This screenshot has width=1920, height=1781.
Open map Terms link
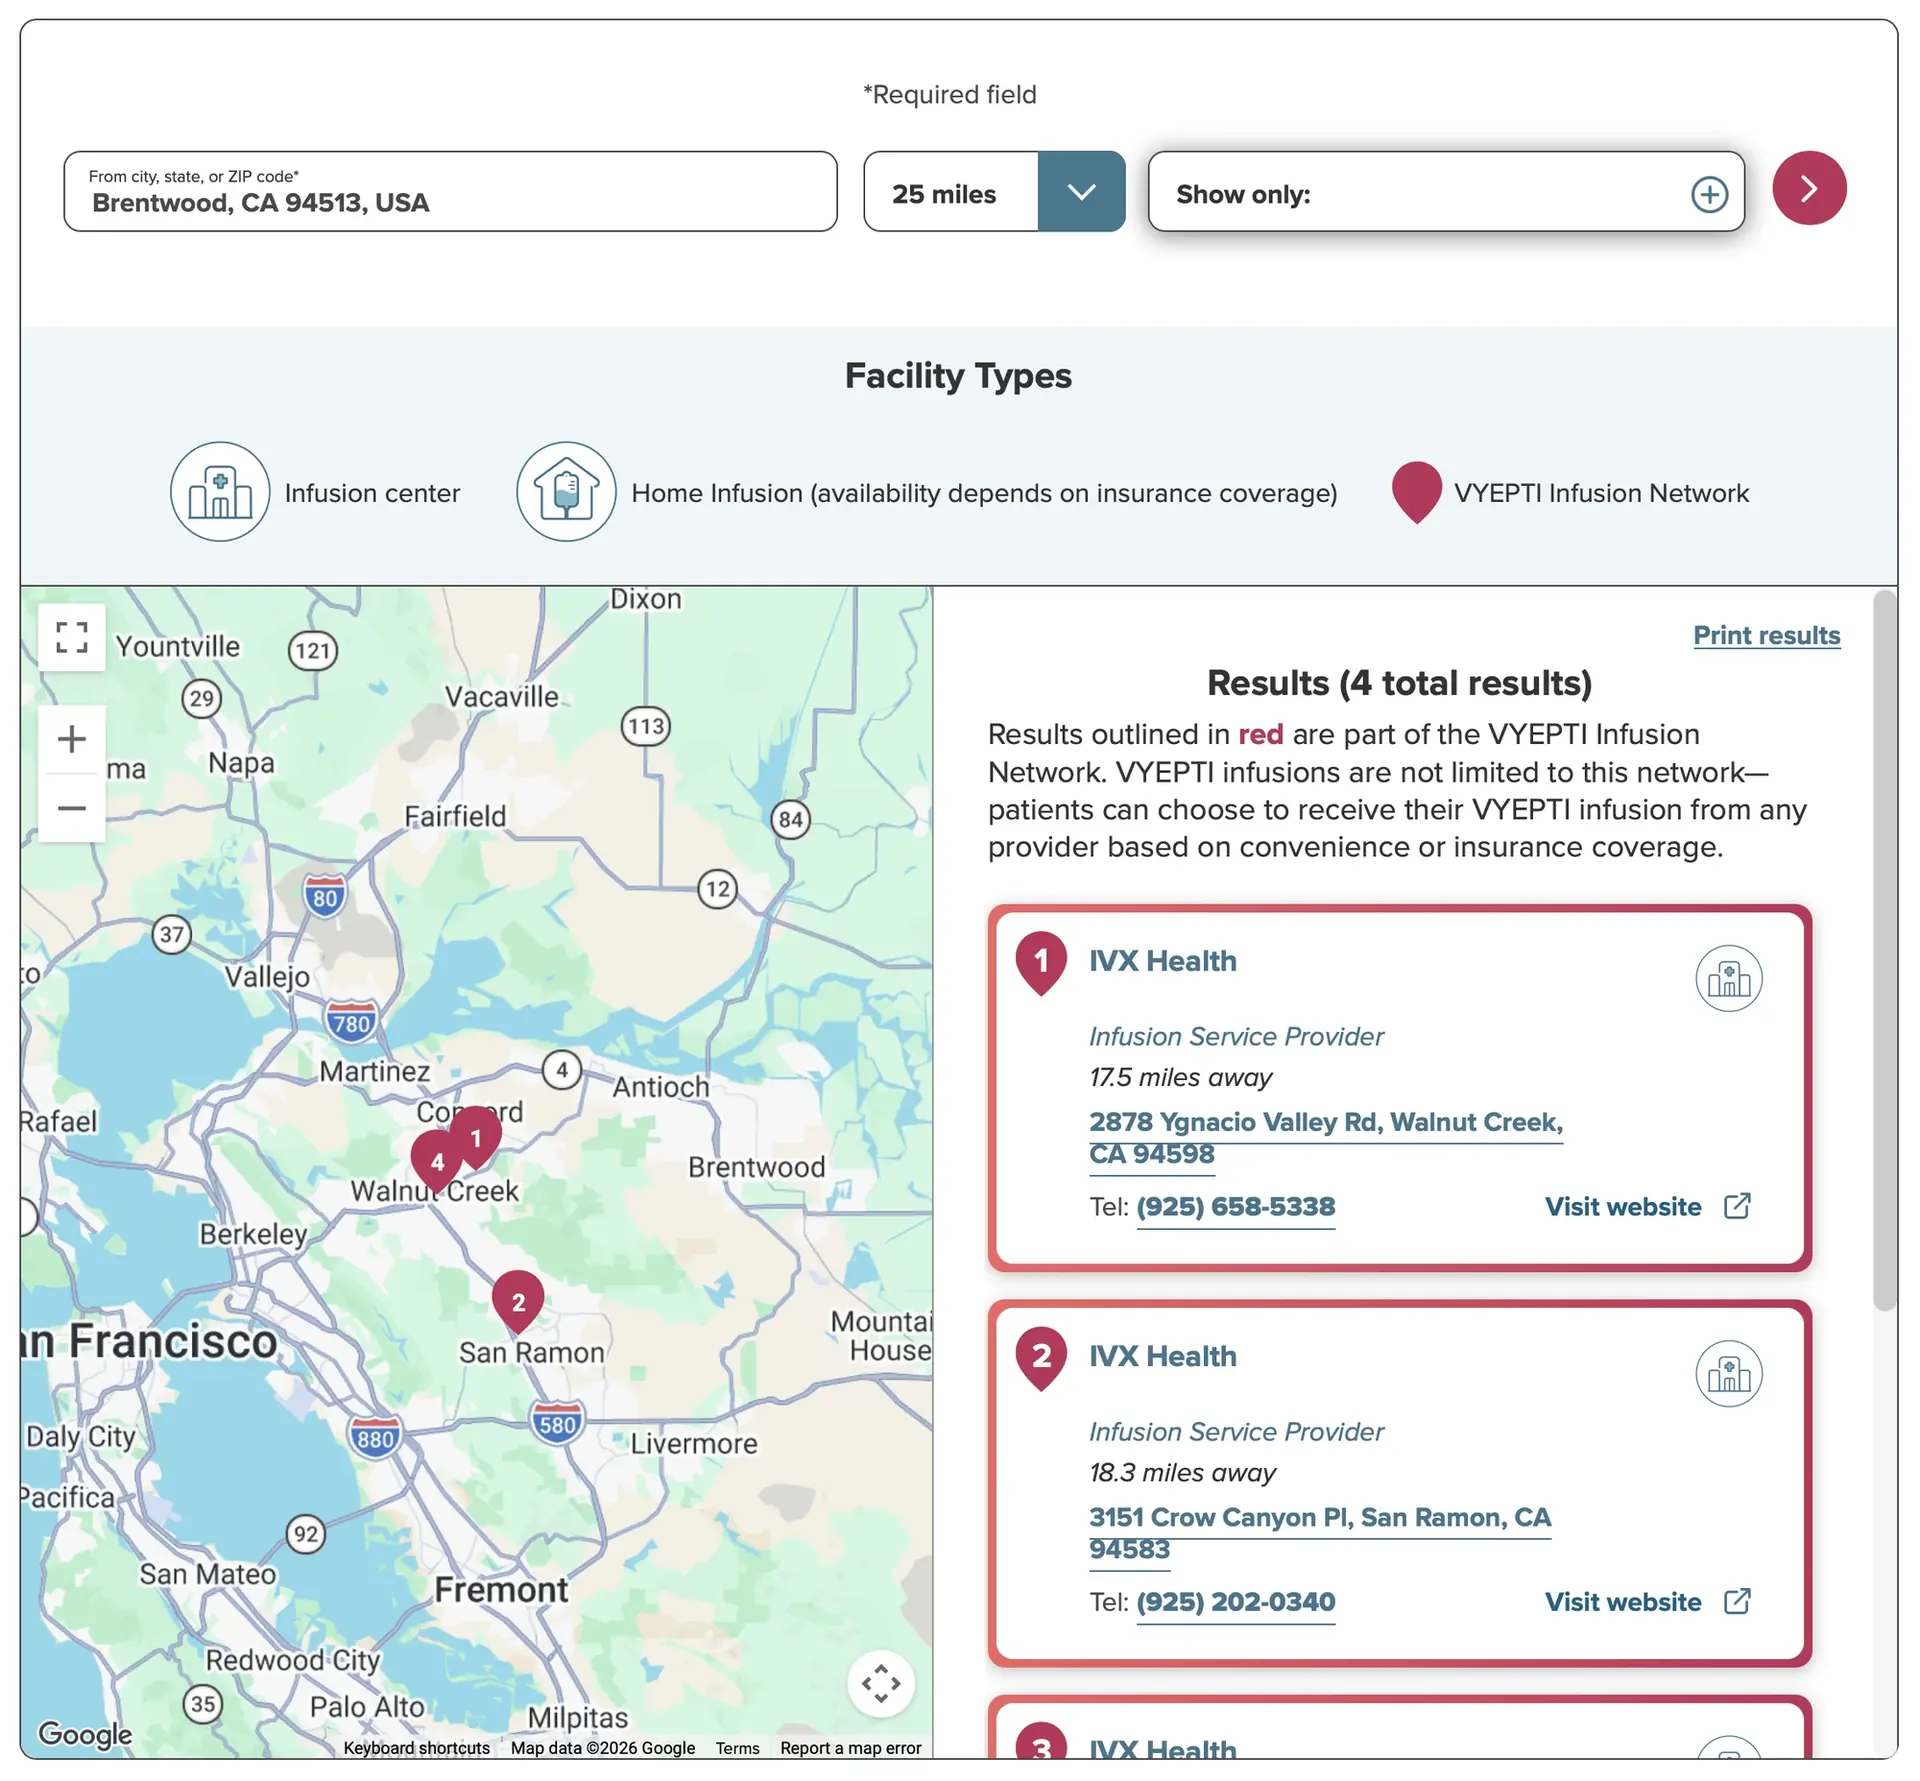coord(737,1747)
